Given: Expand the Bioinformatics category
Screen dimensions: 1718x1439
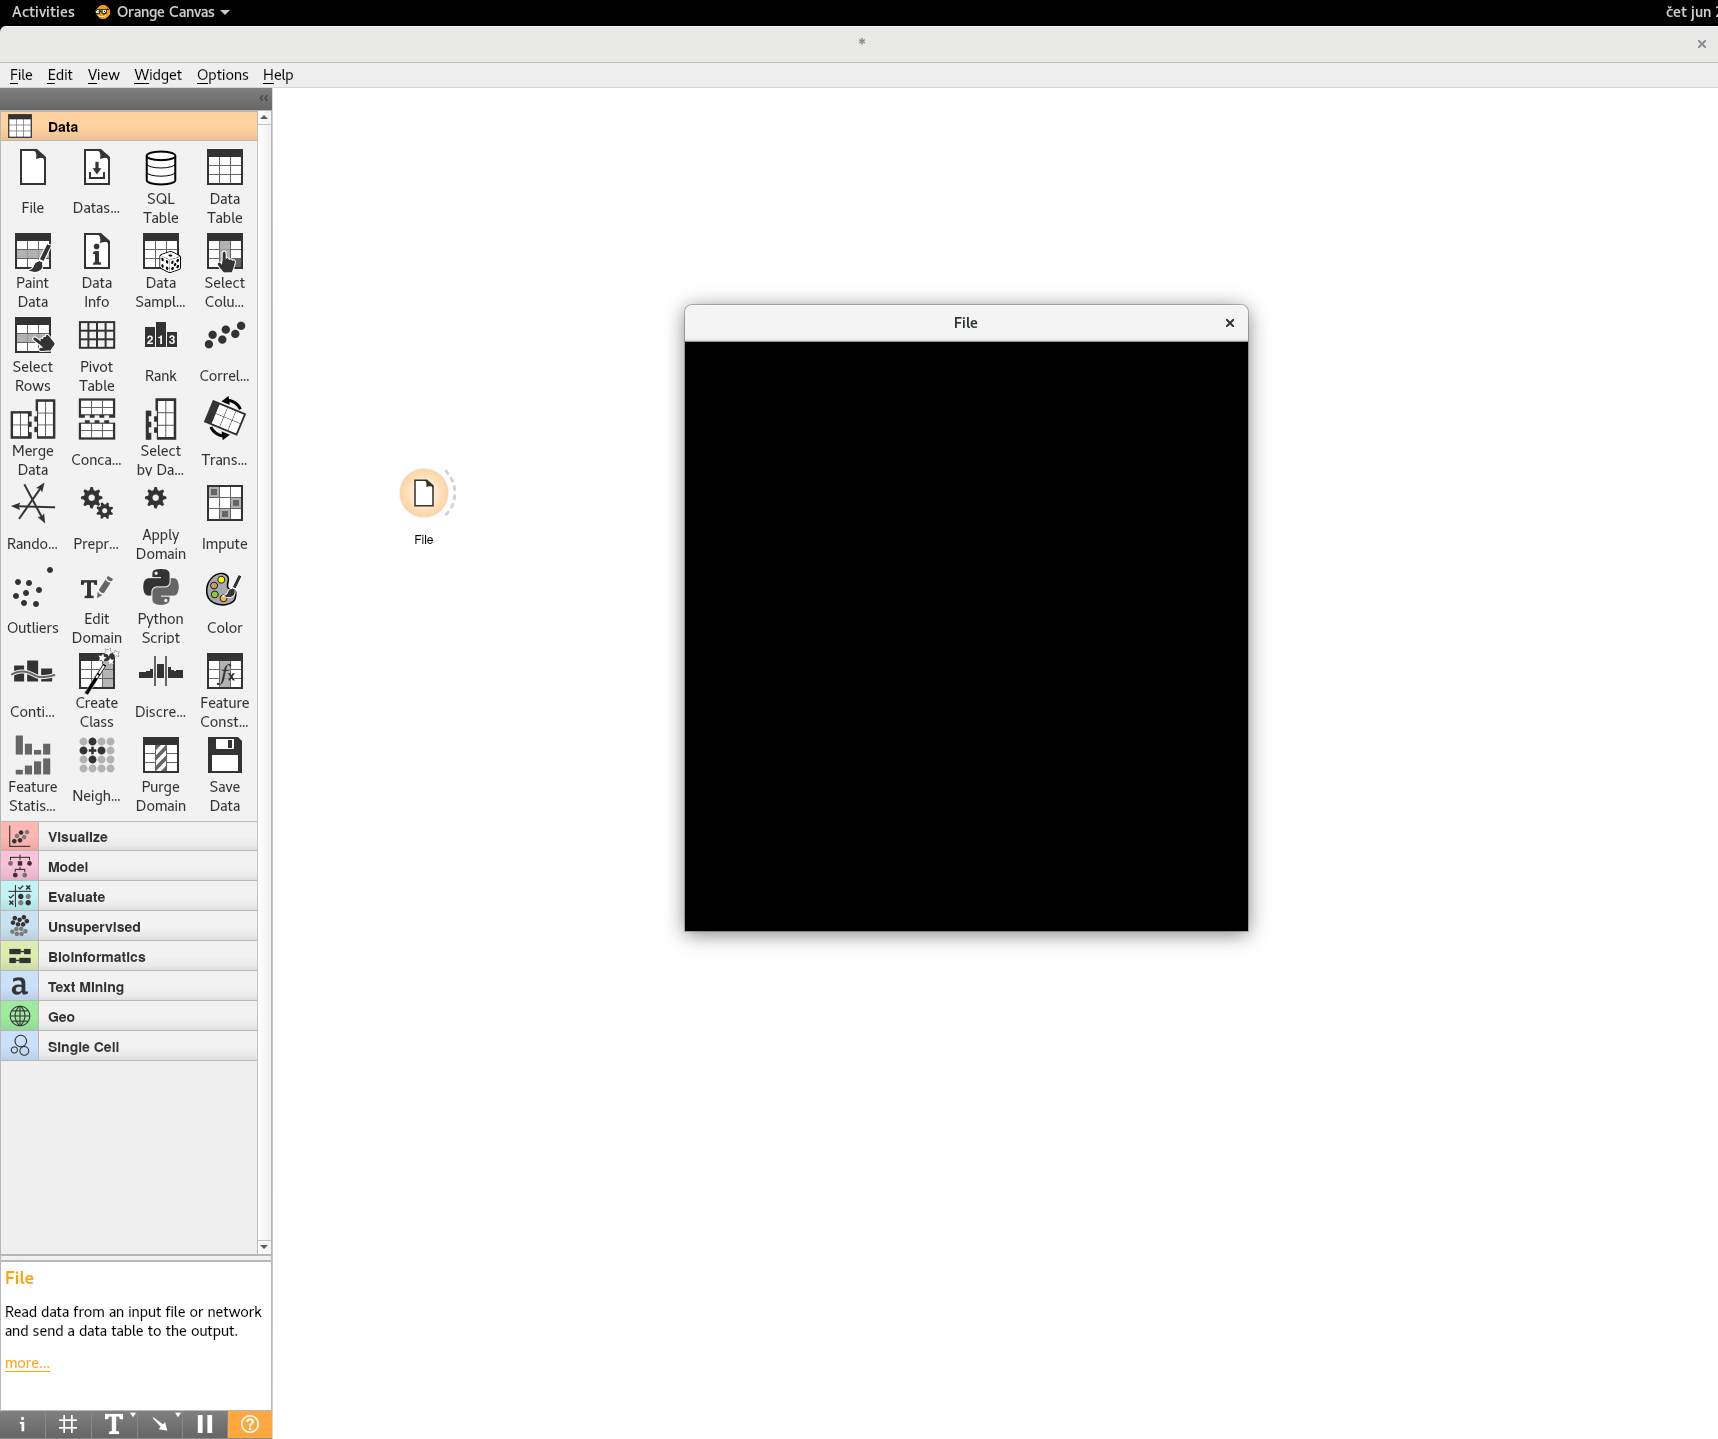Looking at the screenshot, I should click(x=129, y=956).
